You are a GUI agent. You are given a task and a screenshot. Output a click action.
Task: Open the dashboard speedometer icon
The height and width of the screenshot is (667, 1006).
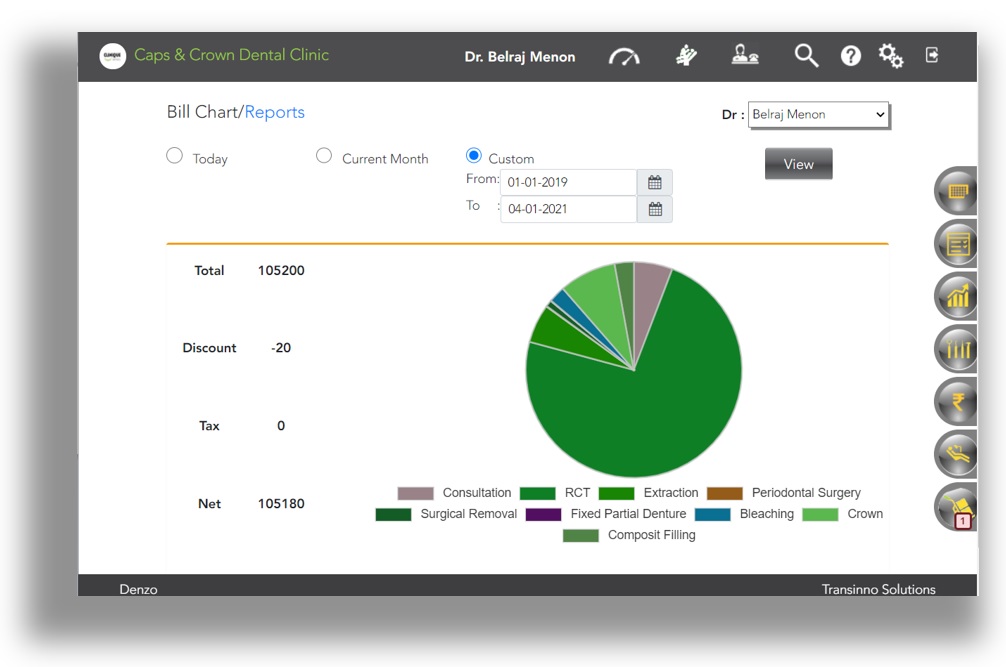point(624,57)
